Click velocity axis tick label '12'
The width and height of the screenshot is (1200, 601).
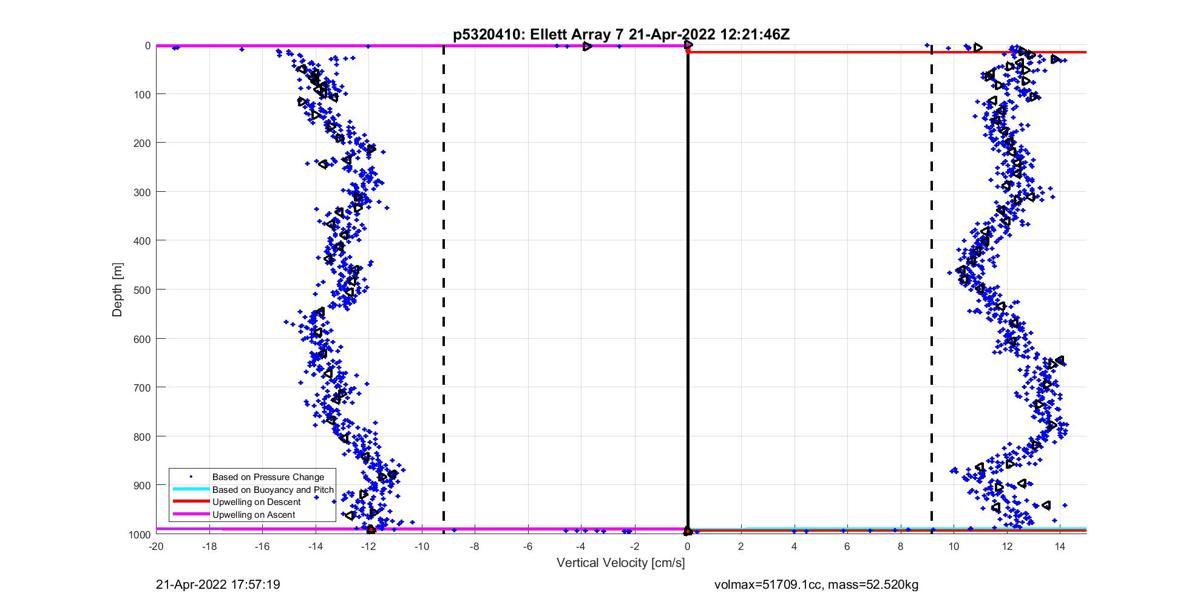(1006, 547)
